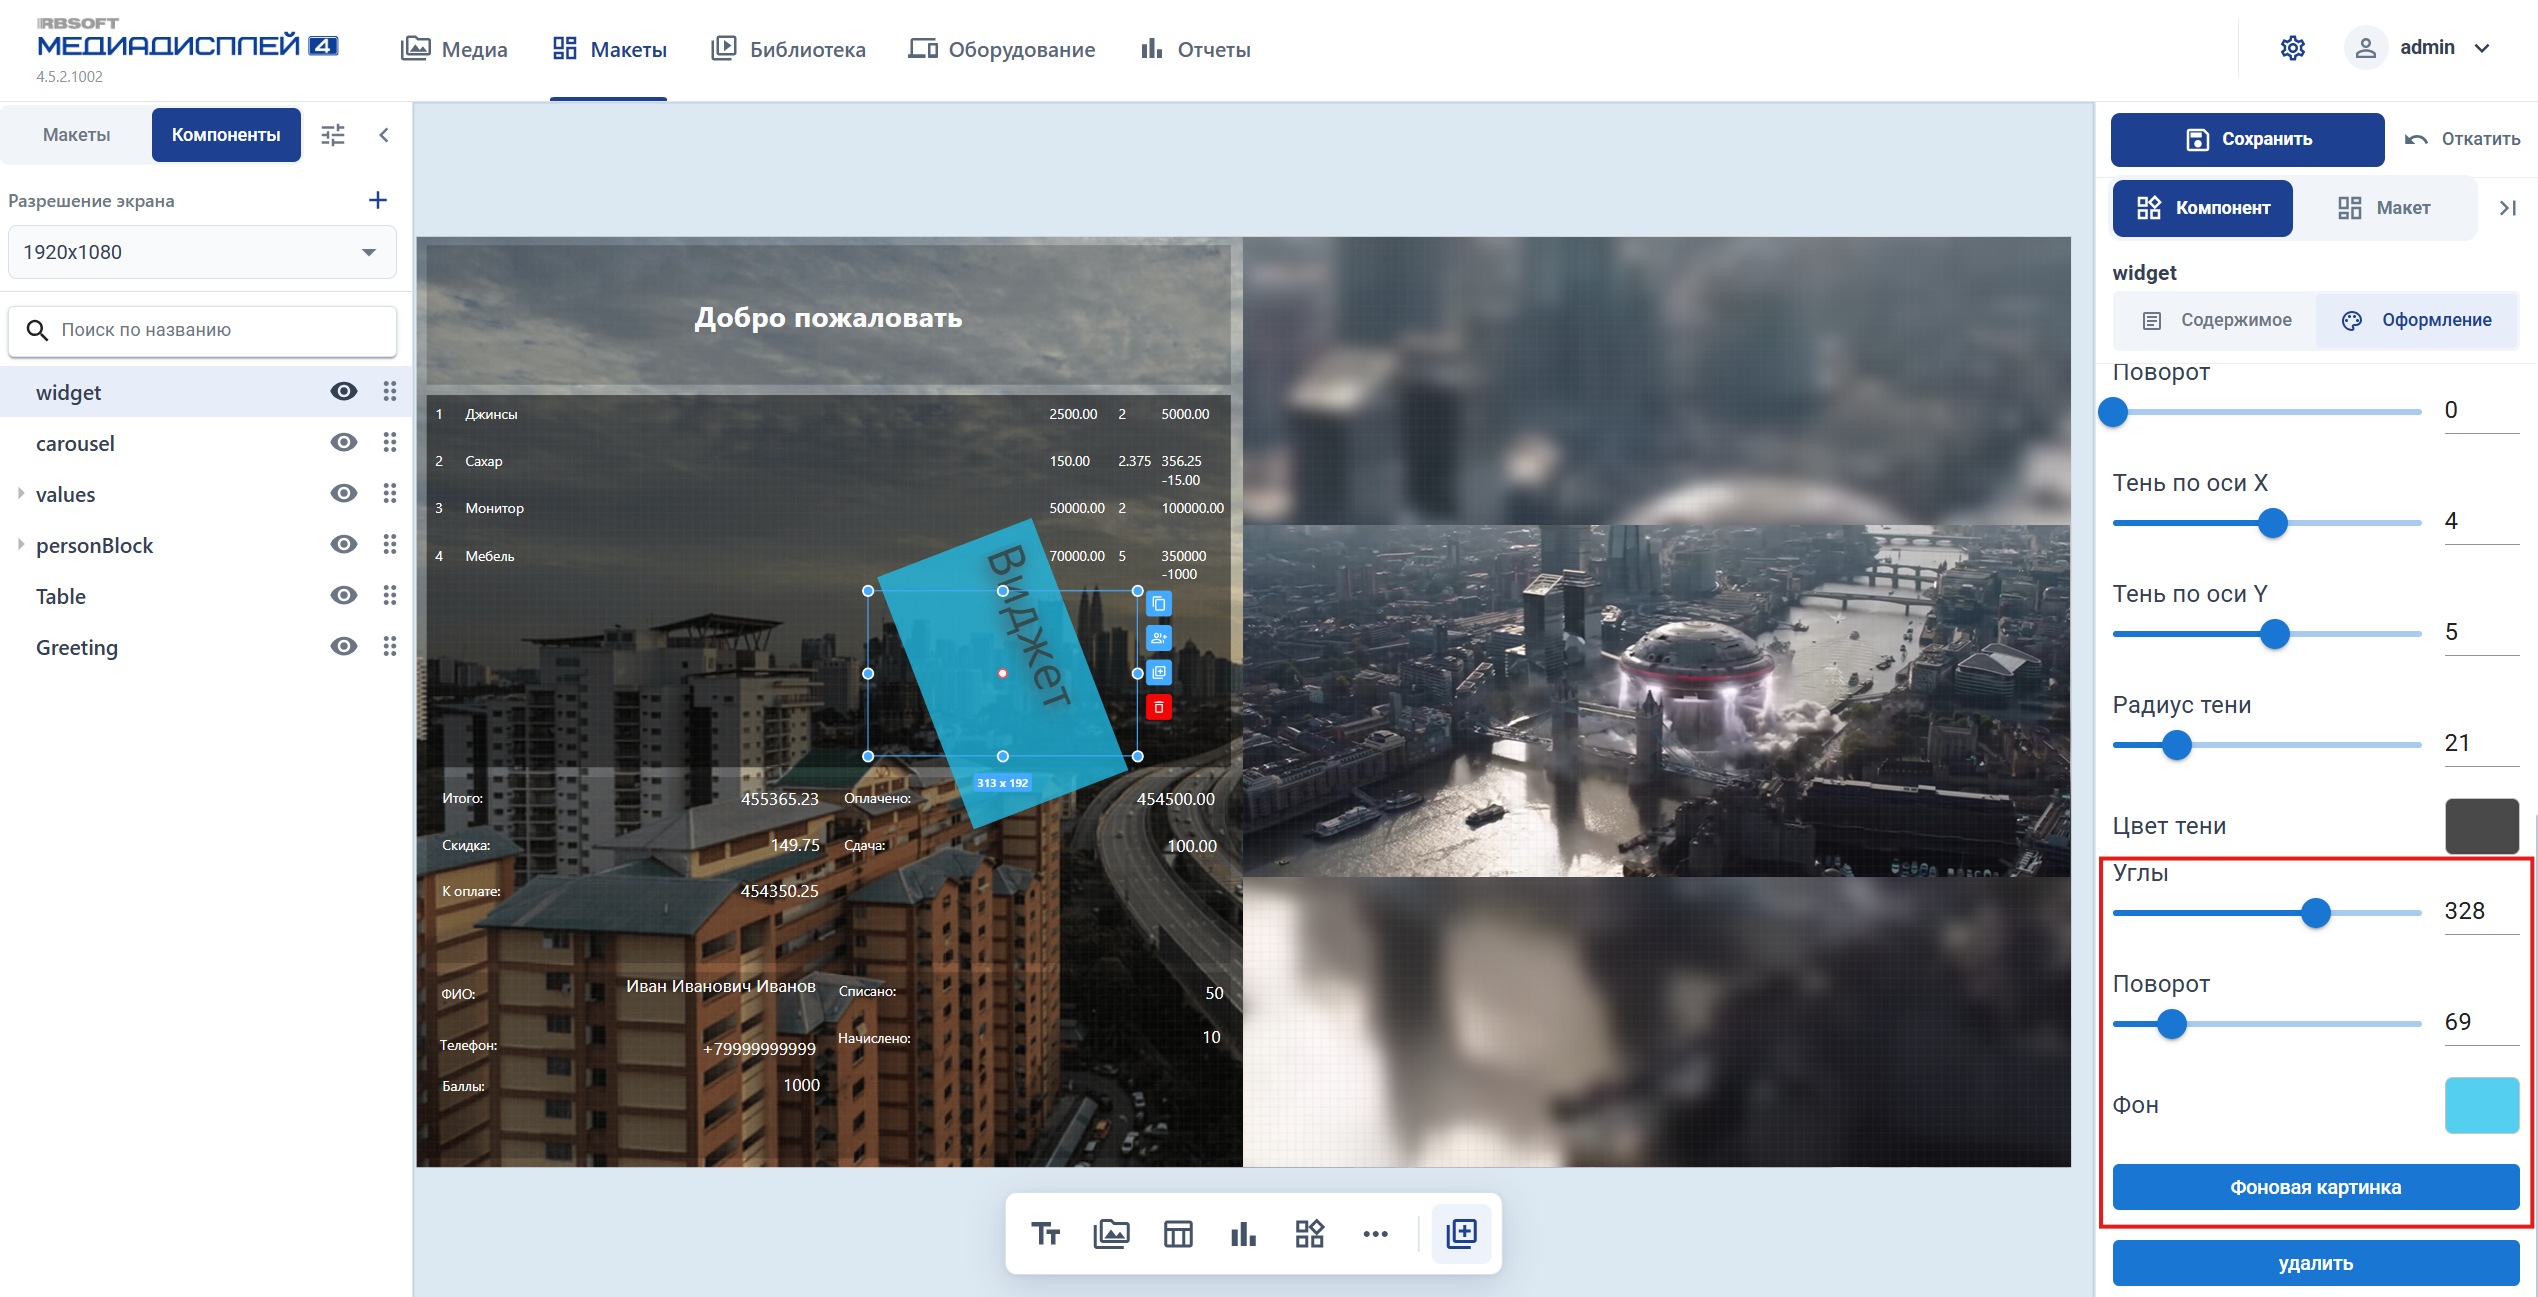Switch to the Содержимое tab

point(2216,320)
